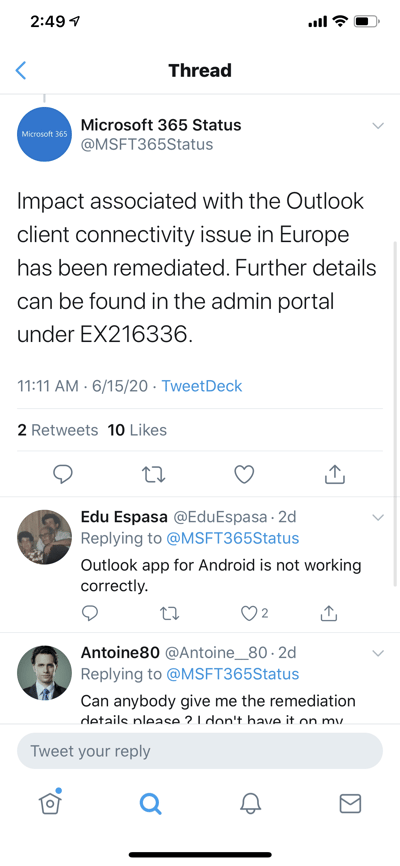This screenshot has height=866, width=400.
Task: Tap the Tweet your reply field
Action: (x=200, y=751)
